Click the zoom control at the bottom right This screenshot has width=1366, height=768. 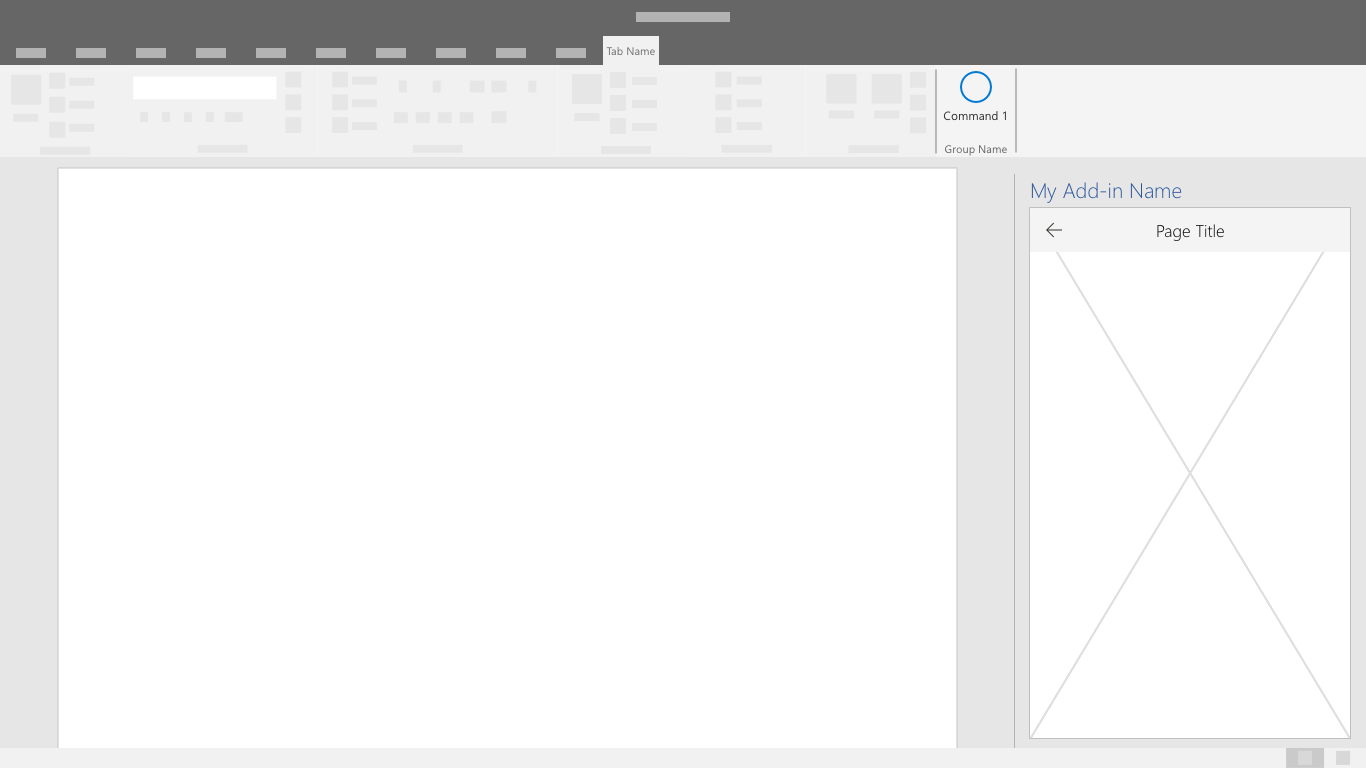point(1304,758)
